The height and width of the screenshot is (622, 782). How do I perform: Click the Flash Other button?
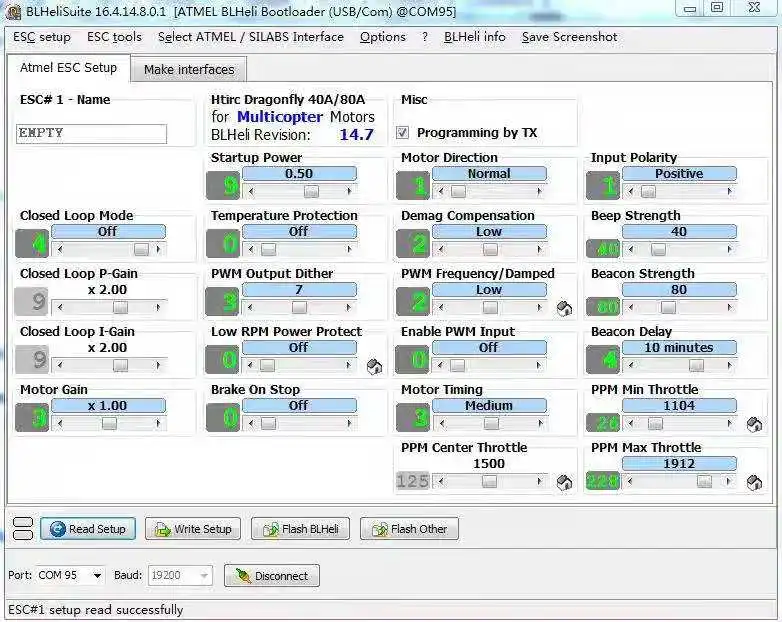click(x=409, y=529)
